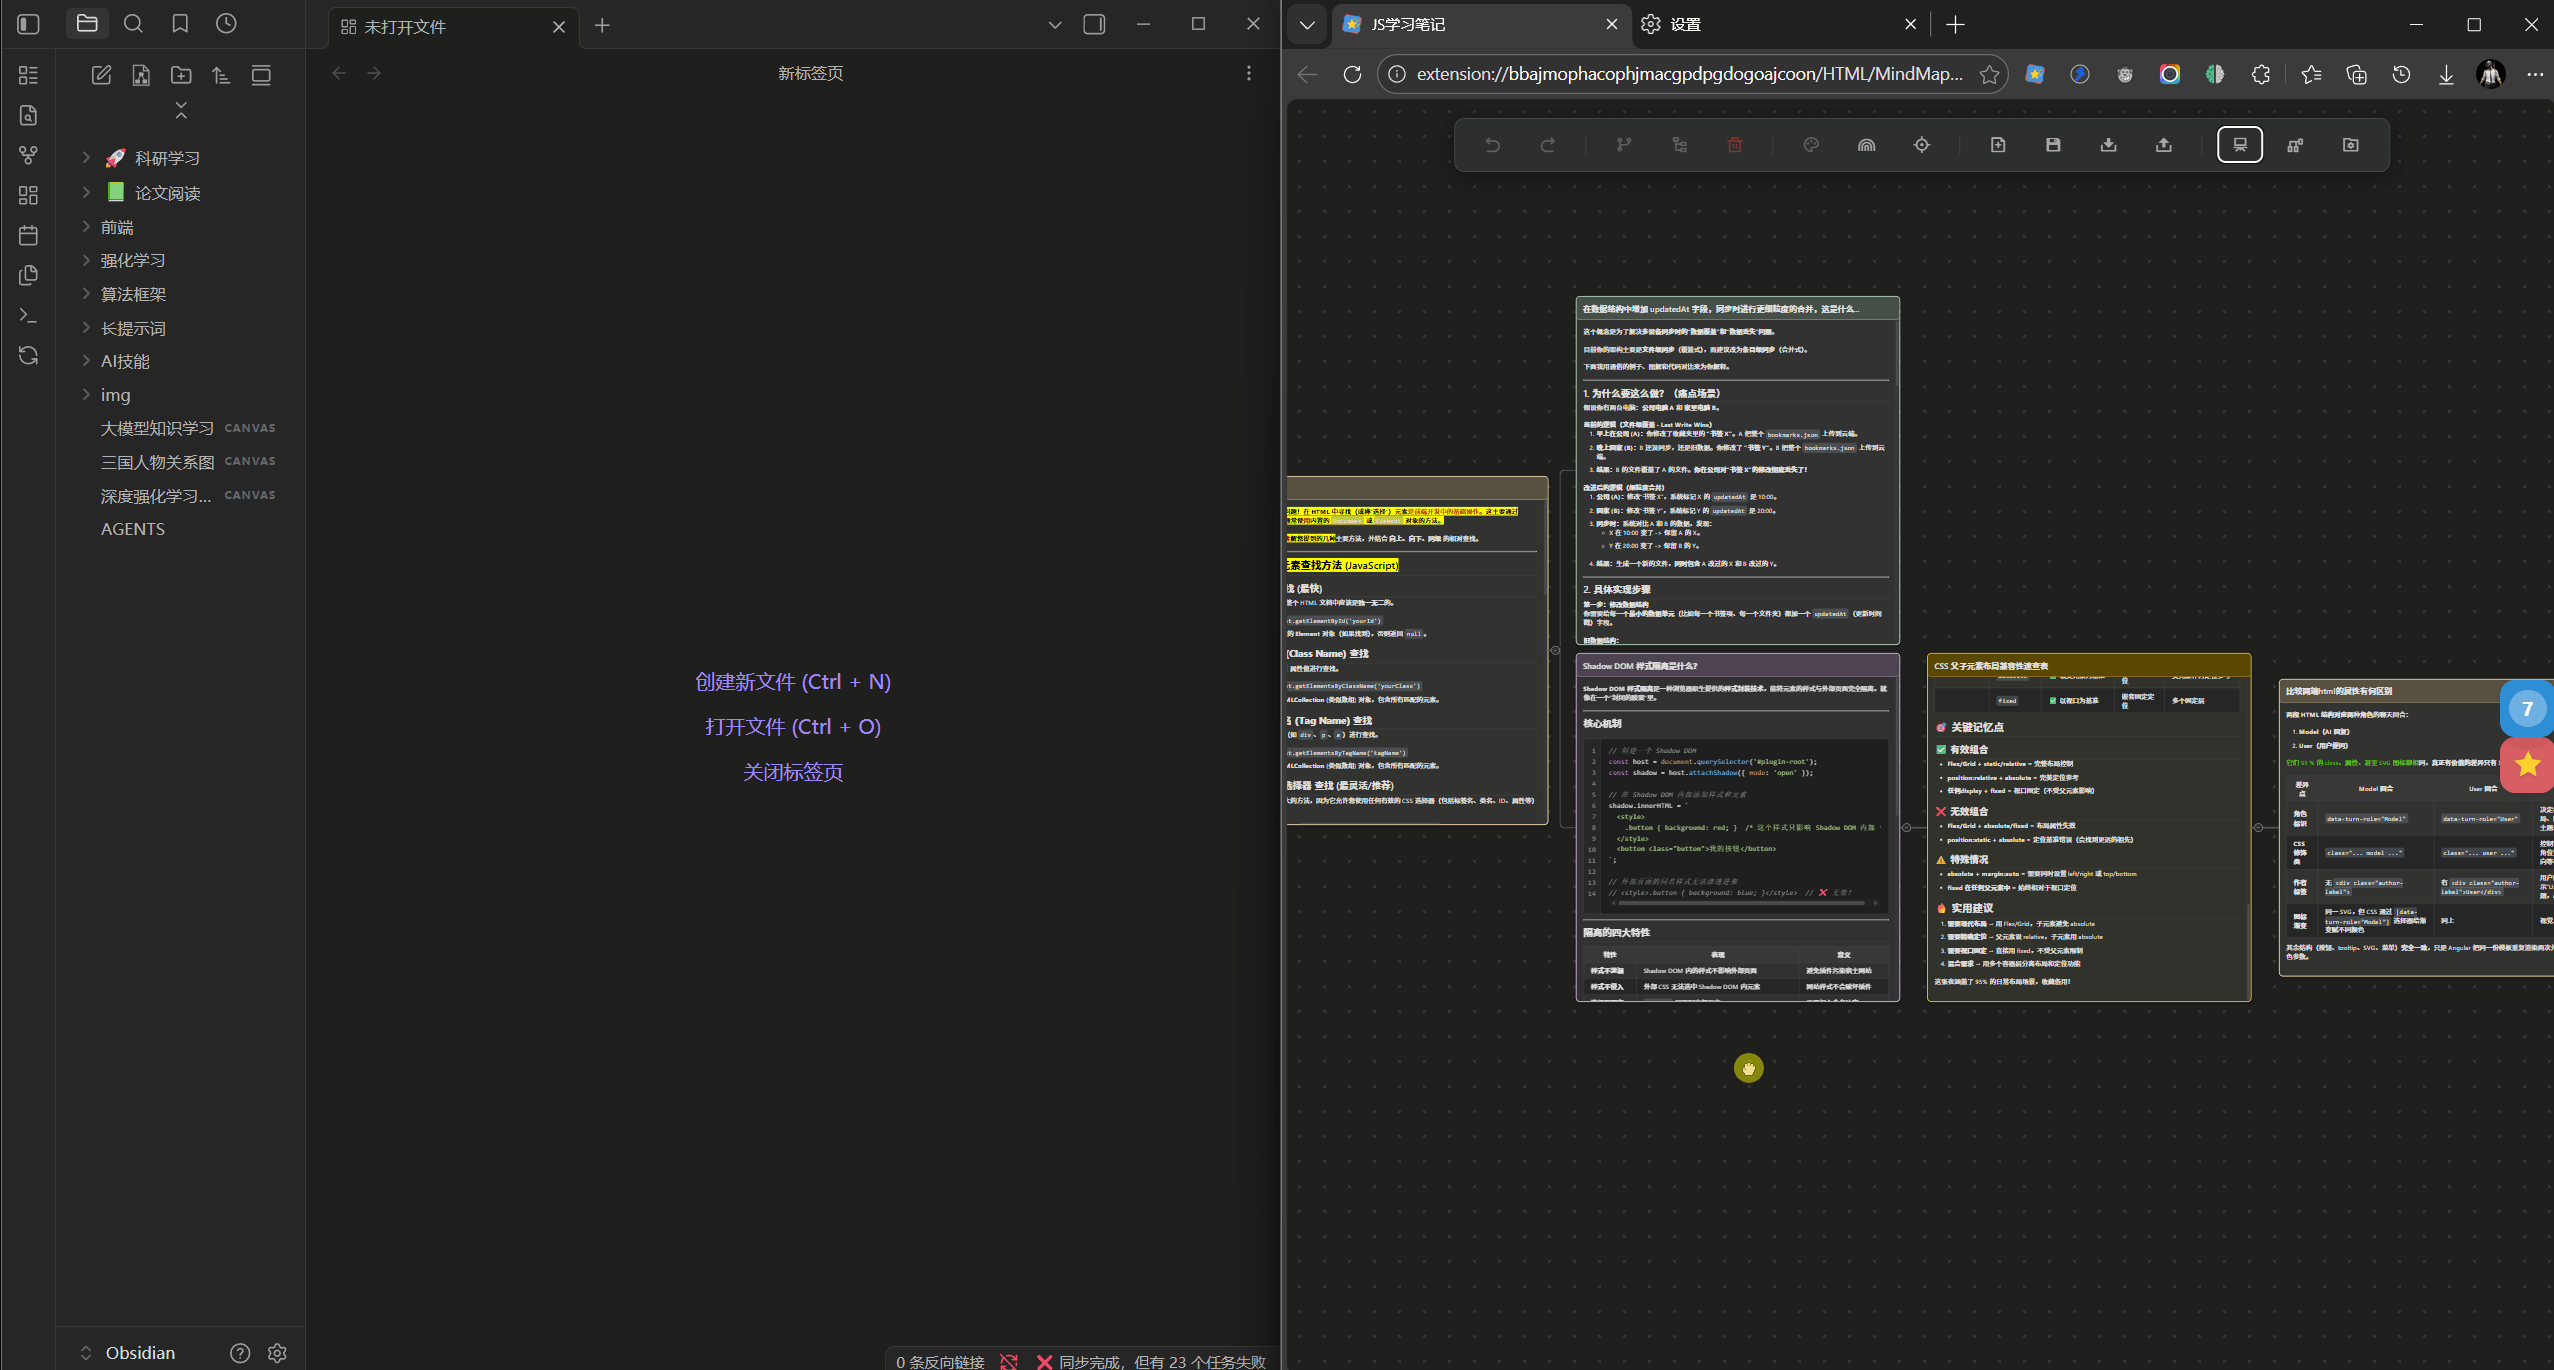Open the mind map color palette theme icon
2554x1370 pixels.
(1811, 145)
